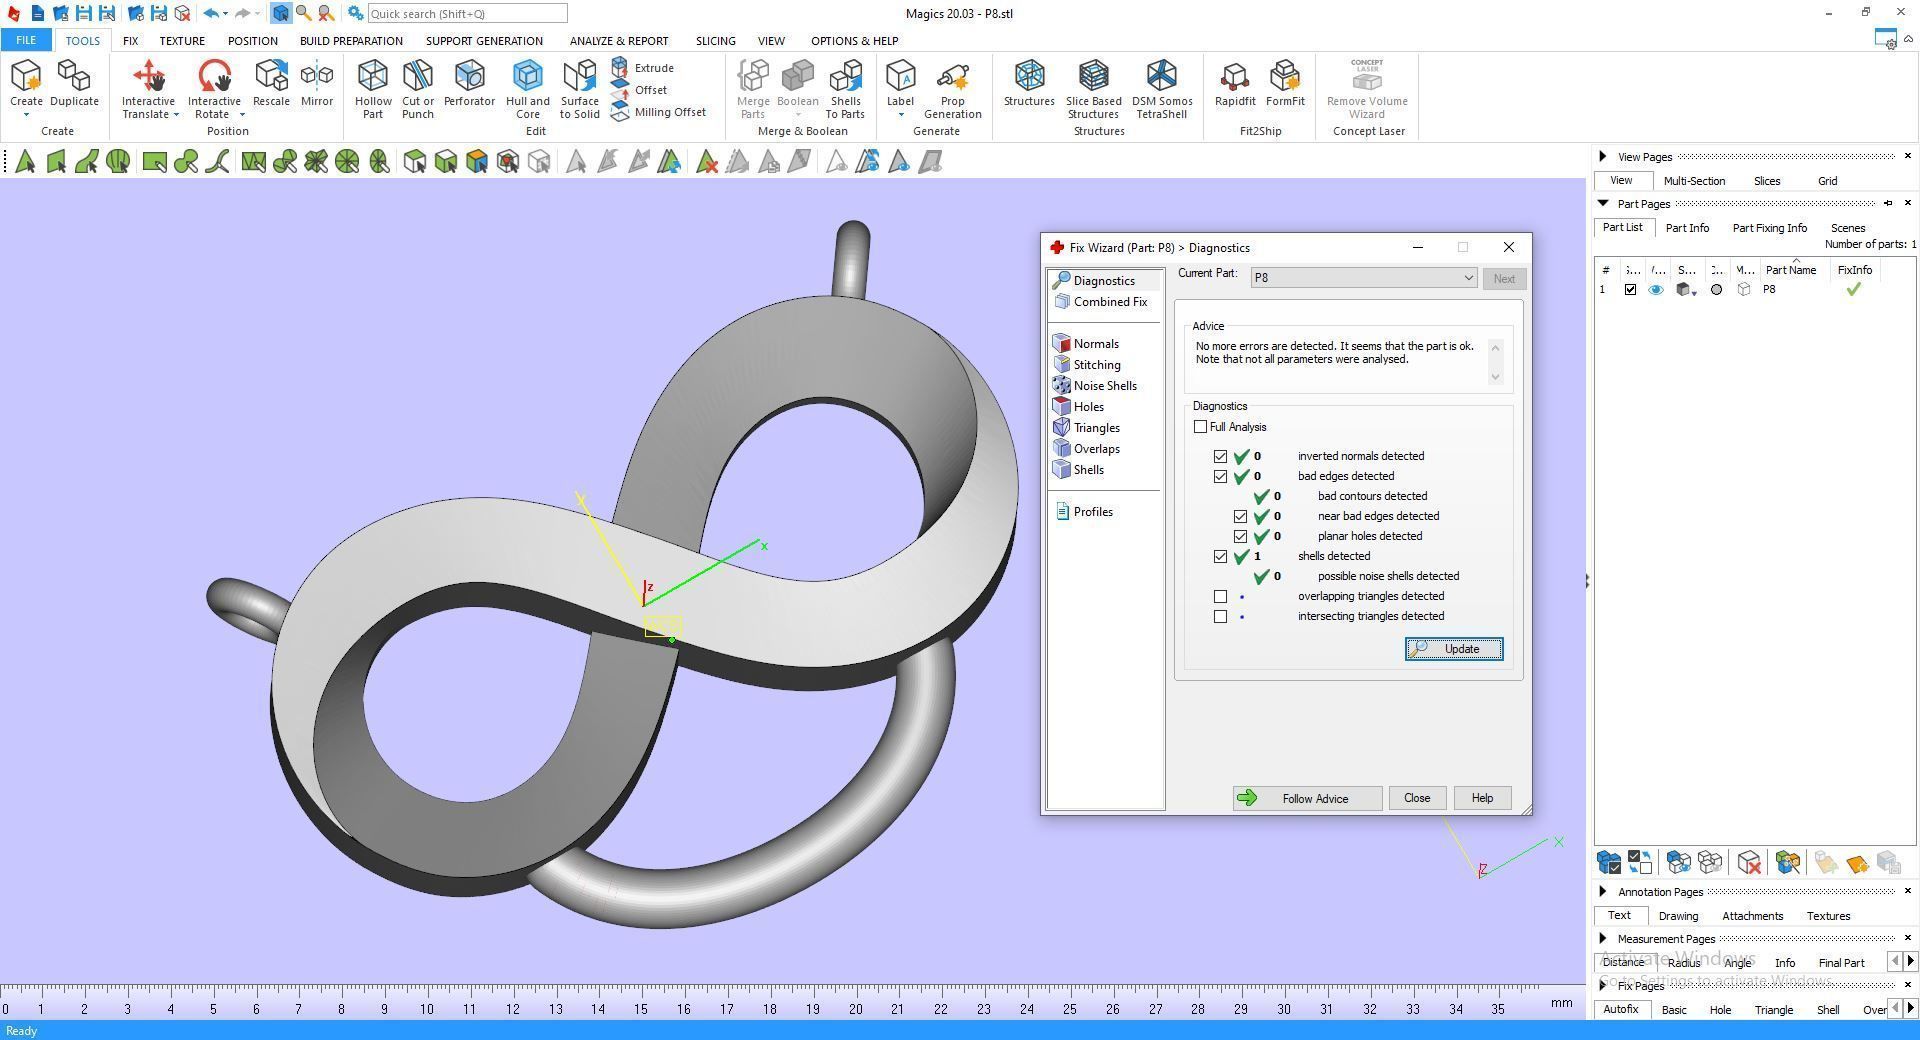
Task: Collapse the Part Pages panel
Action: pos(1603,203)
